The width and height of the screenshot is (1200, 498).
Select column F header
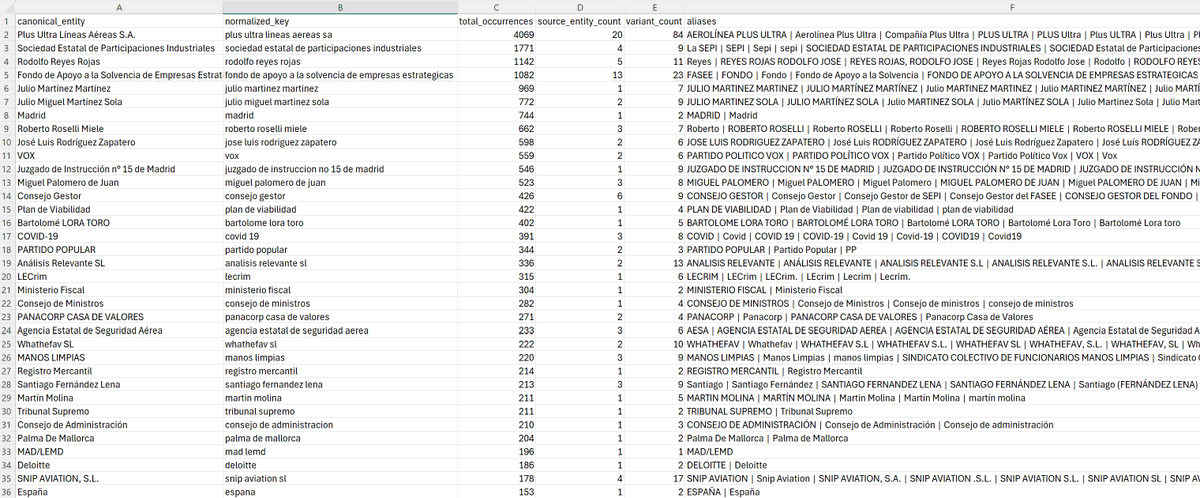pyautogui.click(x=943, y=7)
